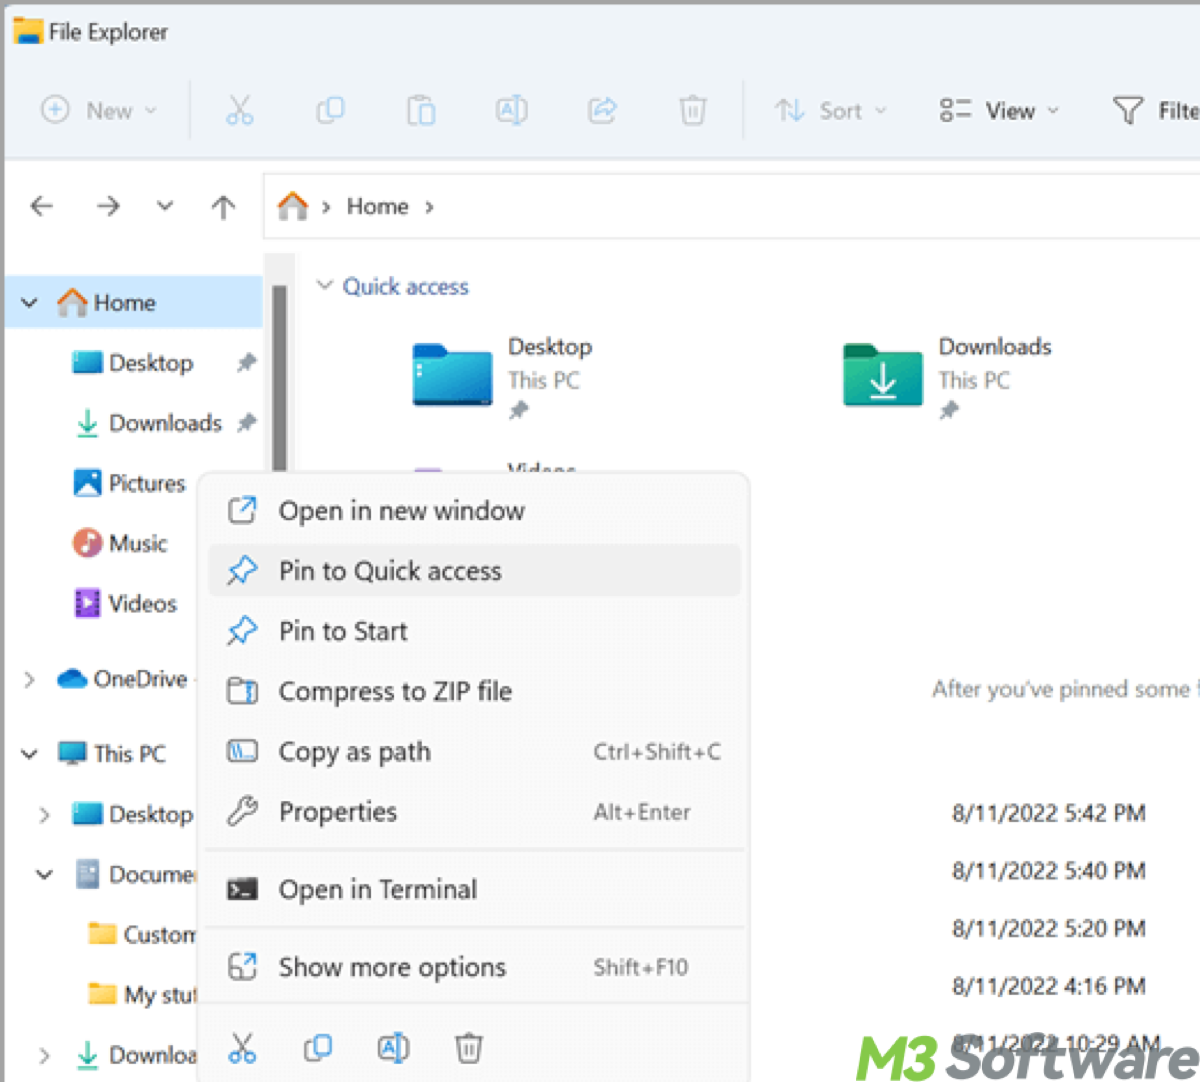
Task: Expand Downloads under This PC
Action: pos(44,1054)
